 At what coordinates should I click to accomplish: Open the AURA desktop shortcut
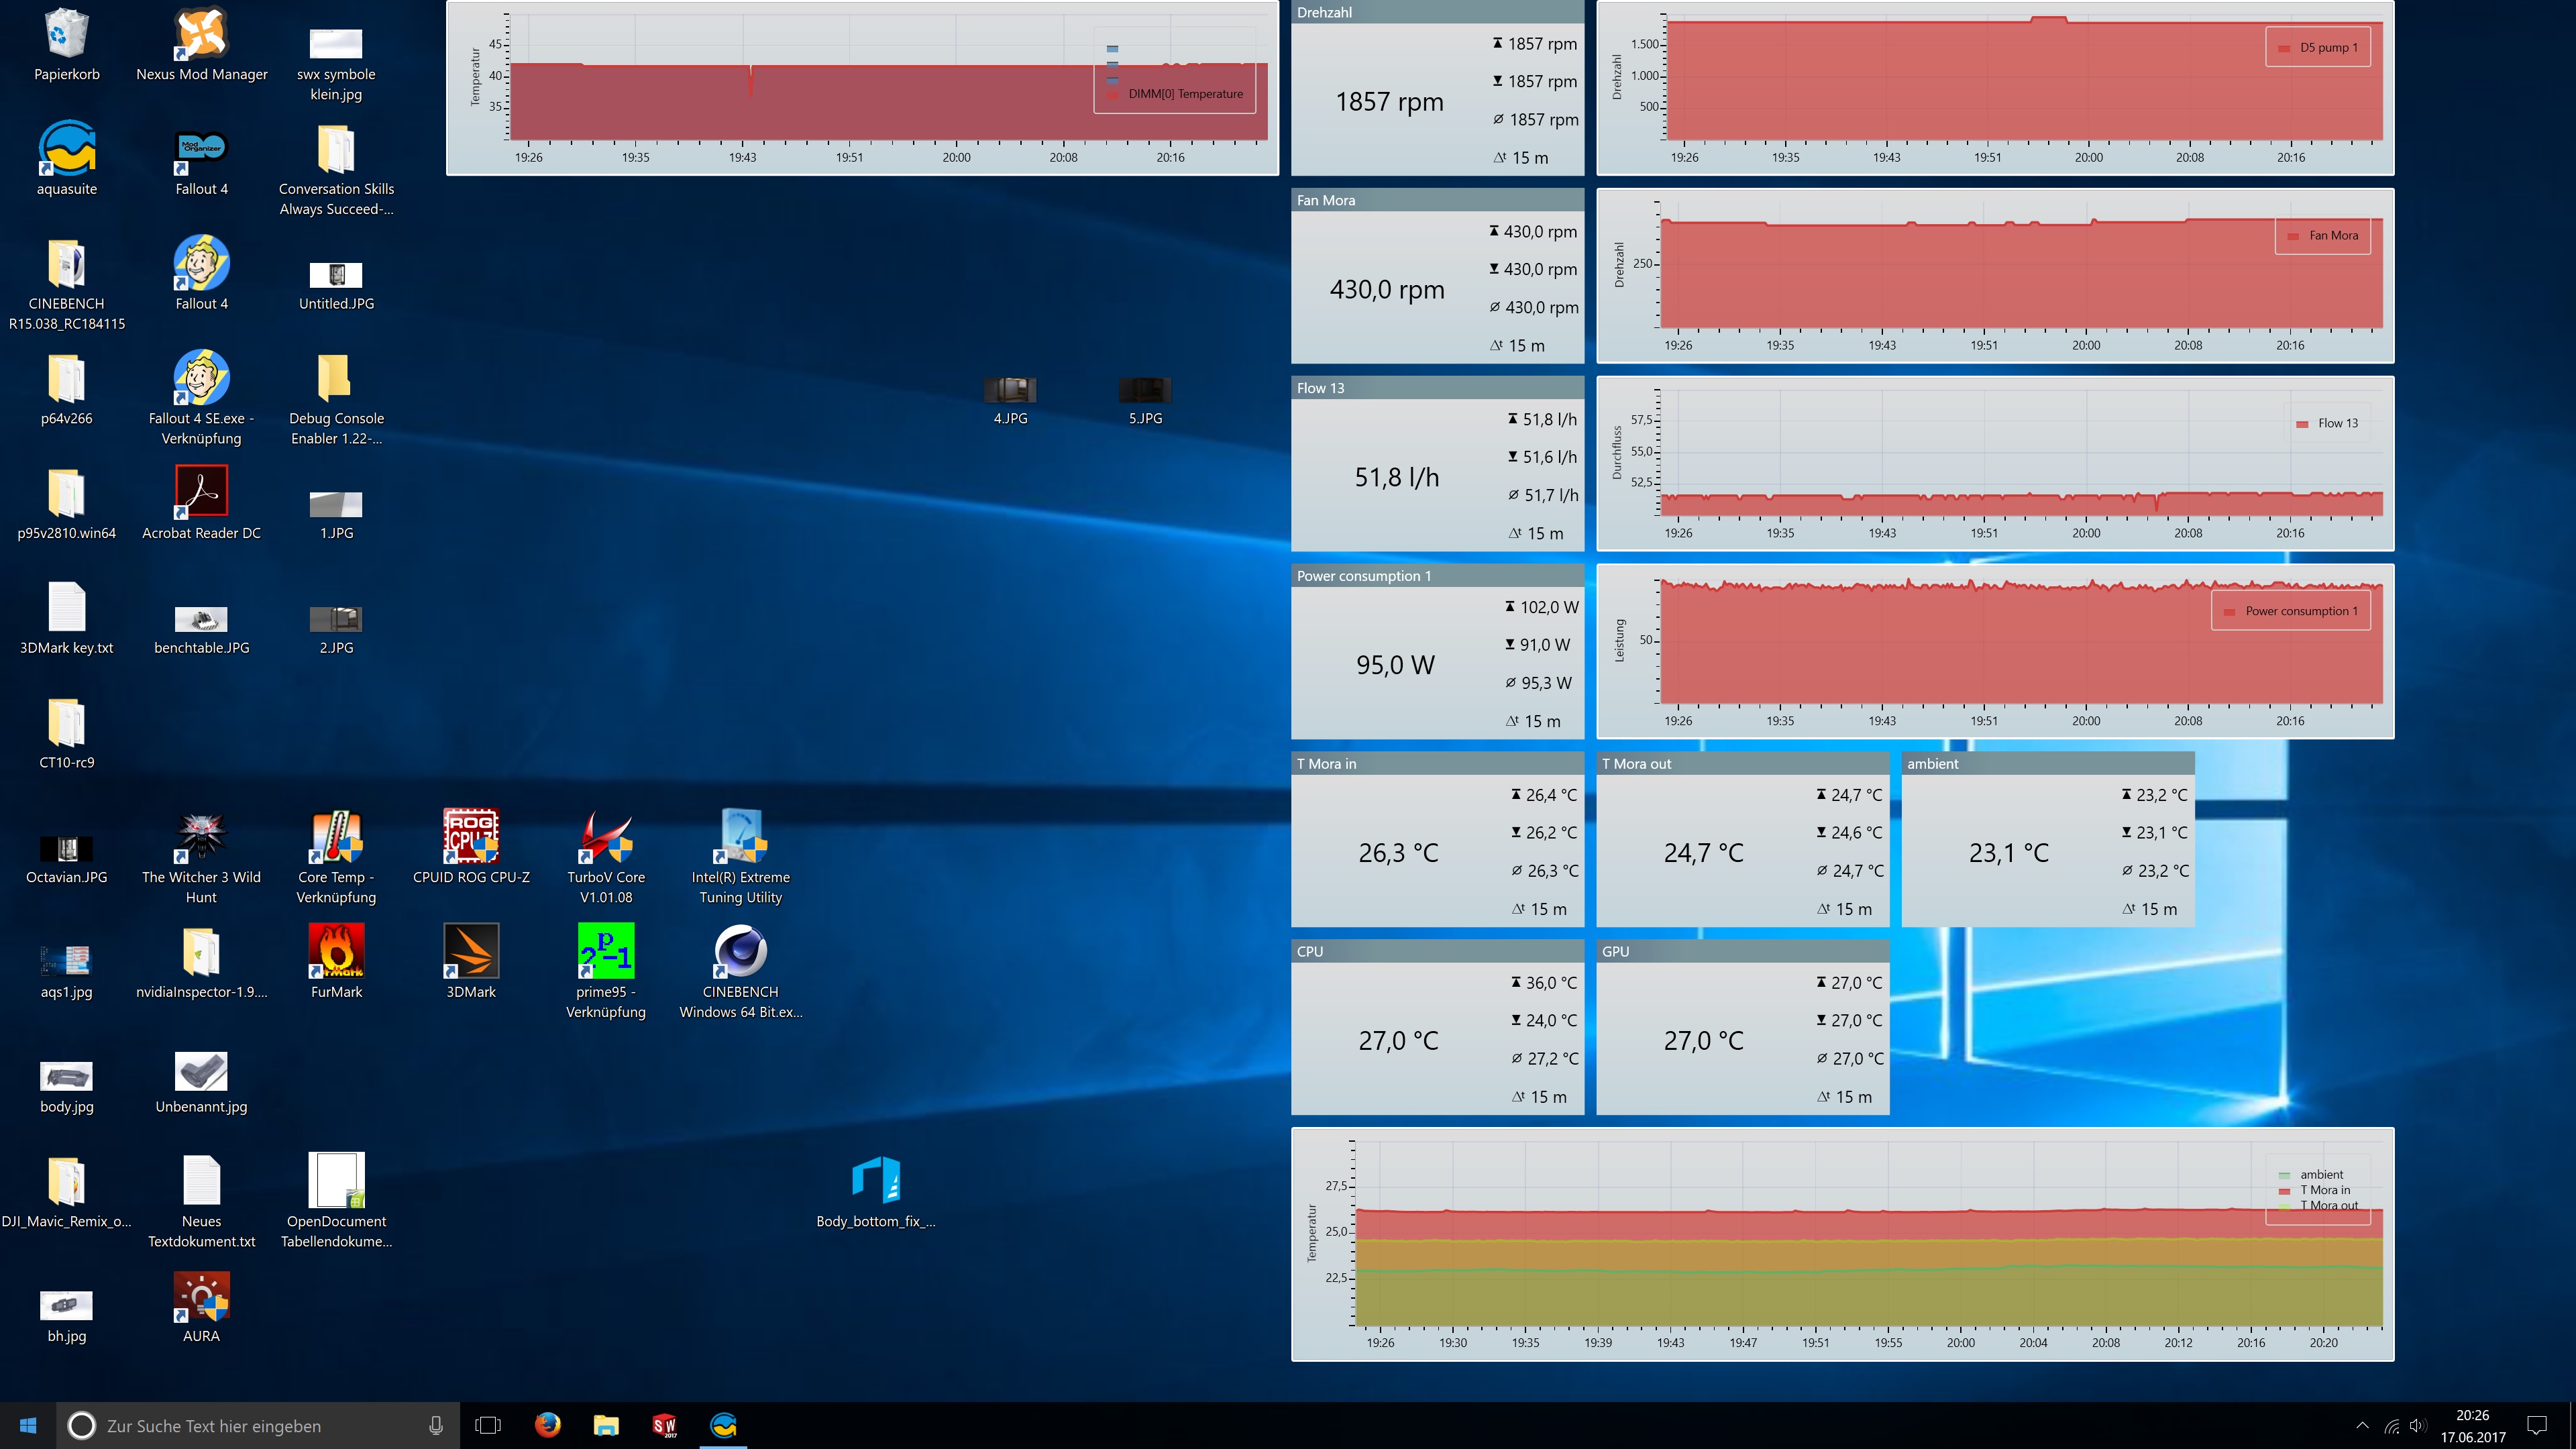(201, 1297)
